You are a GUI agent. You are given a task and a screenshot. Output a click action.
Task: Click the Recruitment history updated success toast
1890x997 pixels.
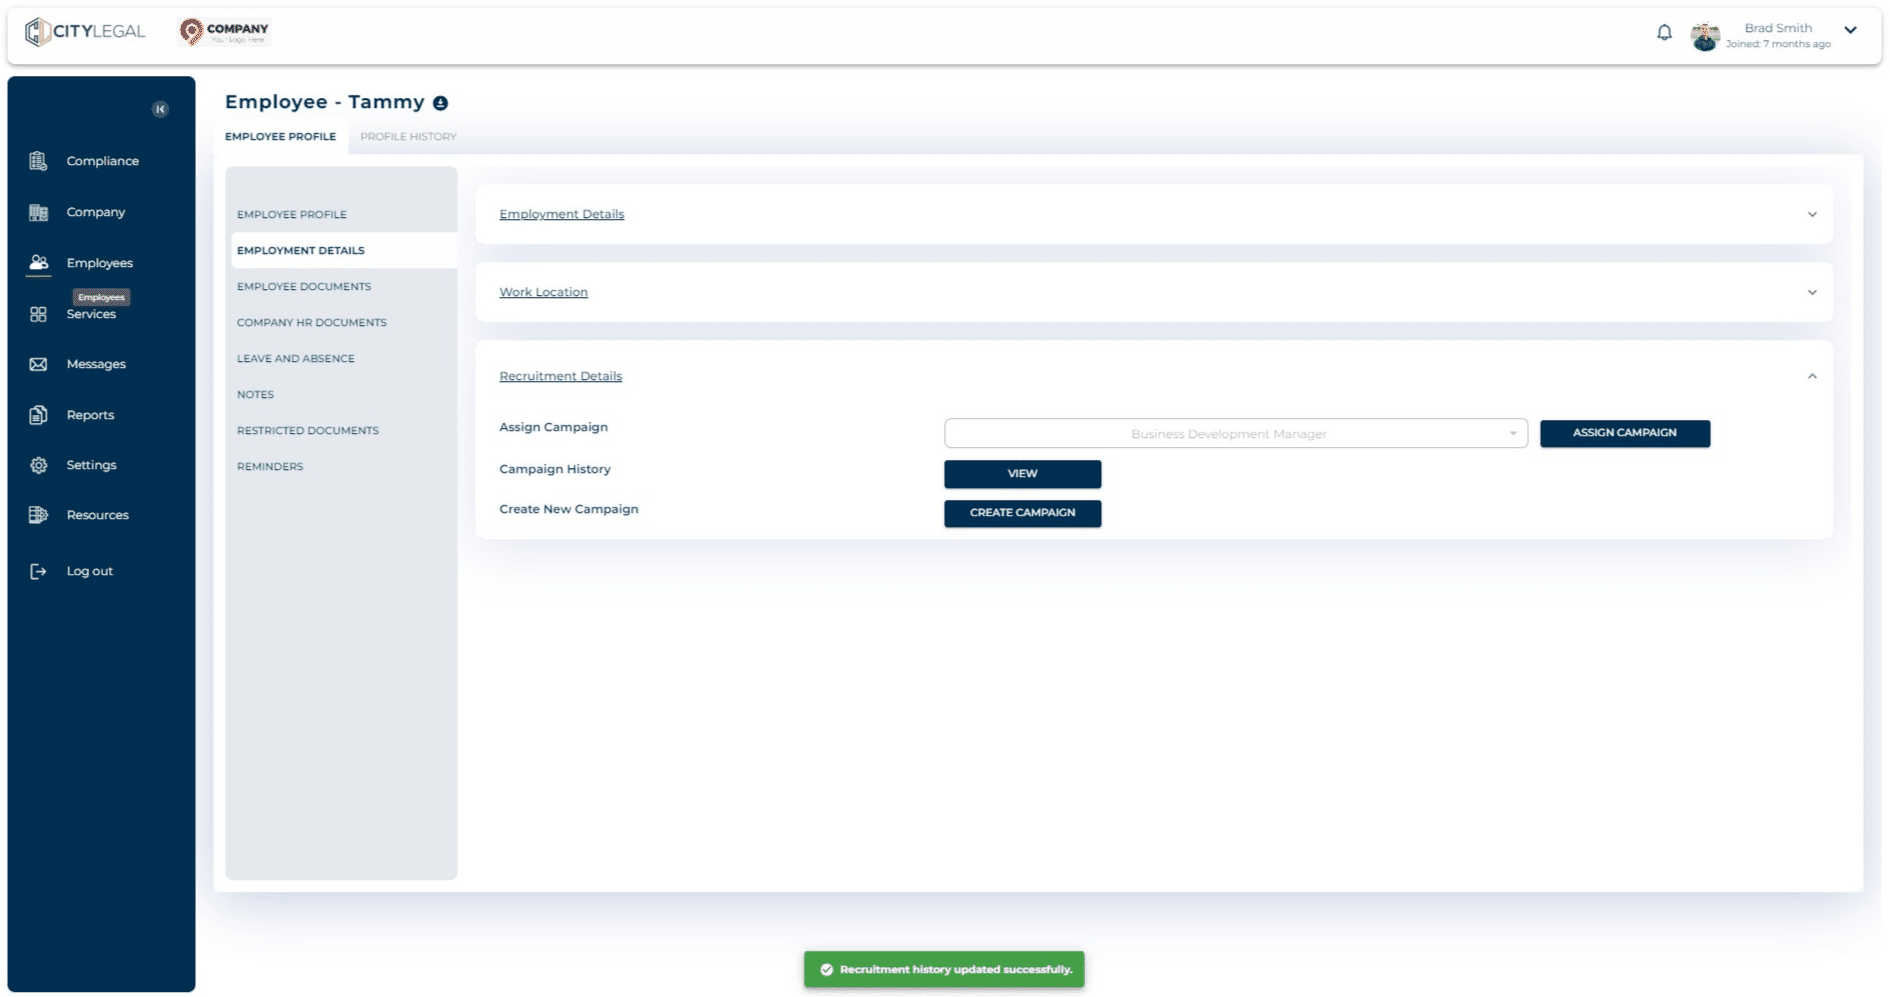pyautogui.click(x=944, y=970)
